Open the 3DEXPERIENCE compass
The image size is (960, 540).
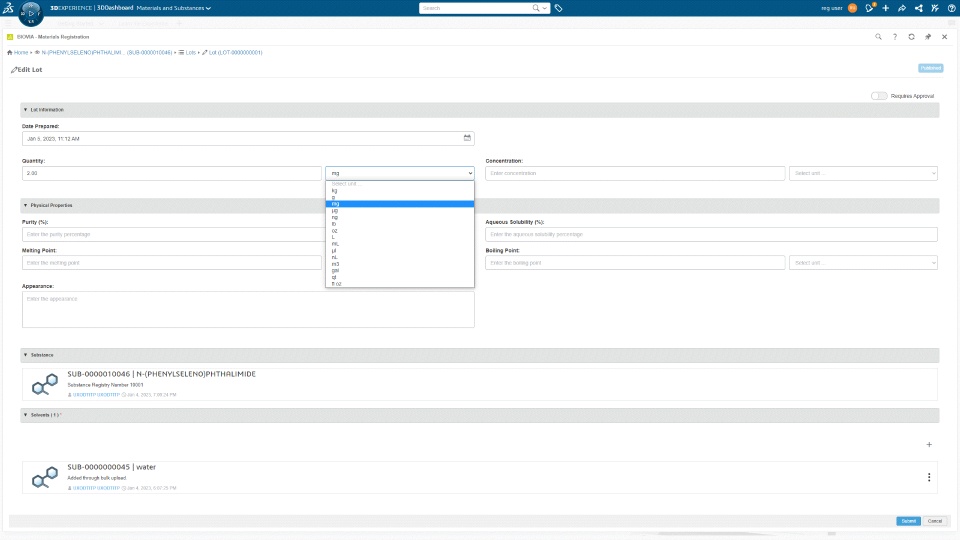(x=31, y=13)
